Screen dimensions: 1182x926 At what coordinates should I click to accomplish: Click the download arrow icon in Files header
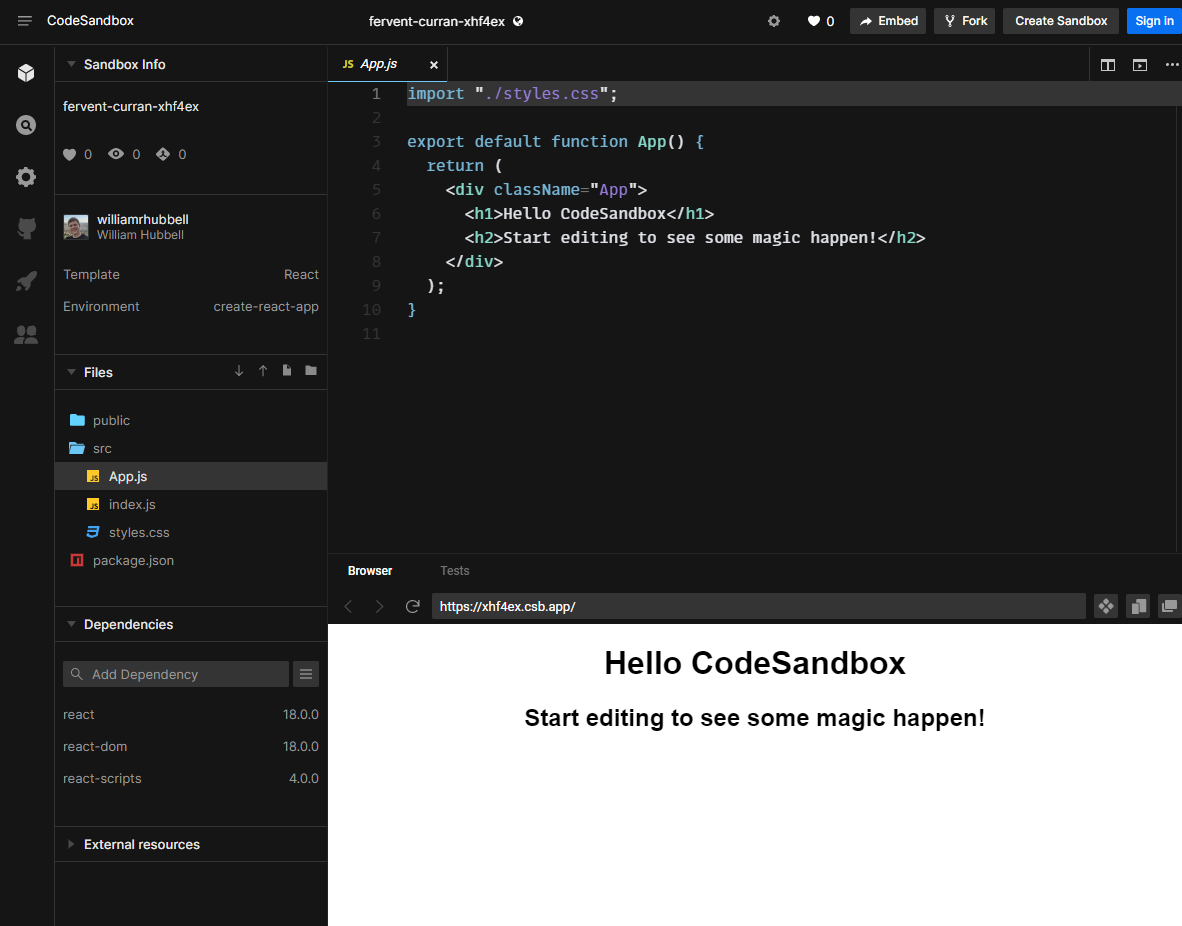239,371
